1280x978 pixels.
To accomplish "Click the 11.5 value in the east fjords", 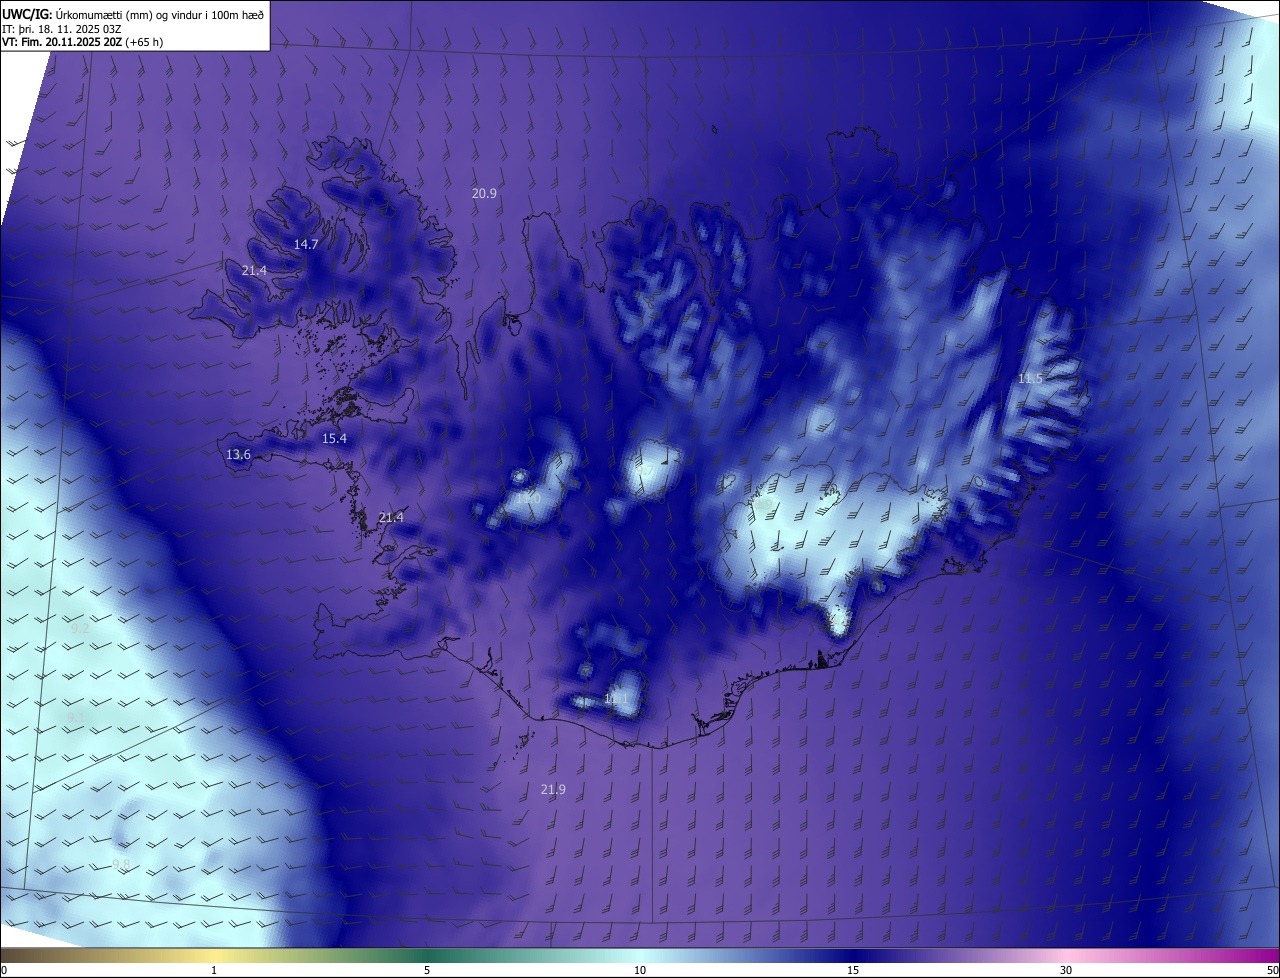I will click(1030, 378).
